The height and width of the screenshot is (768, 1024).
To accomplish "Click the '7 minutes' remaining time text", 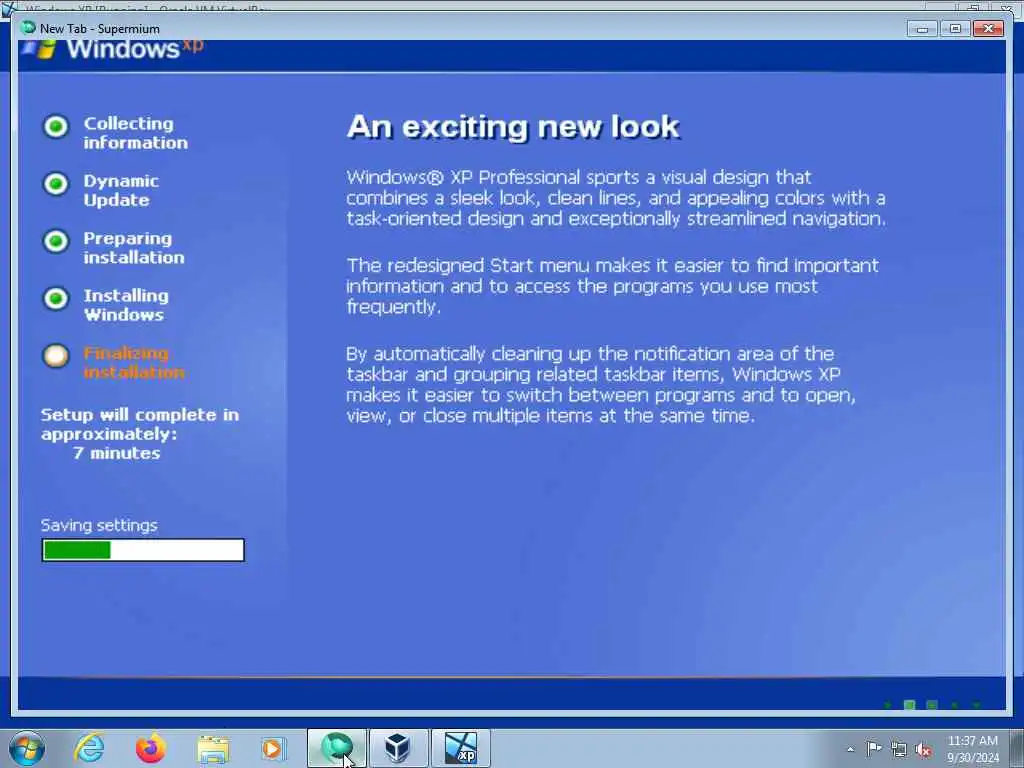I will point(117,453).
